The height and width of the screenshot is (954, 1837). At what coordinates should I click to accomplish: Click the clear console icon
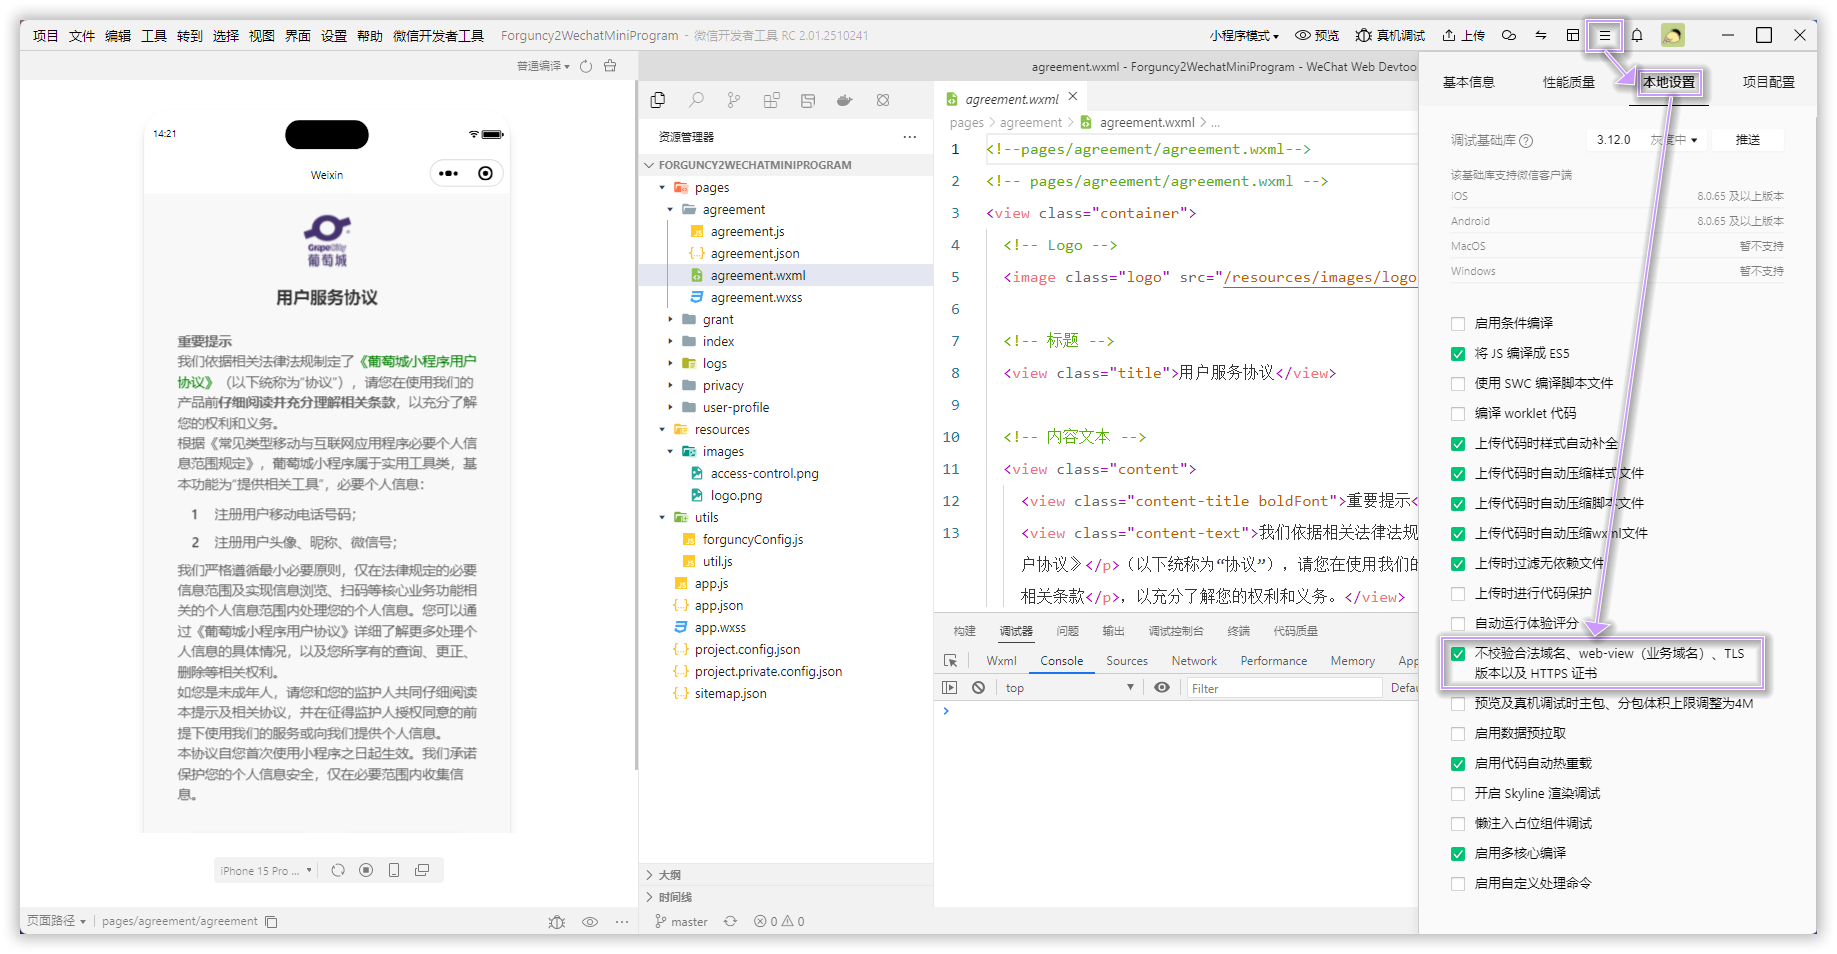tap(979, 688)
